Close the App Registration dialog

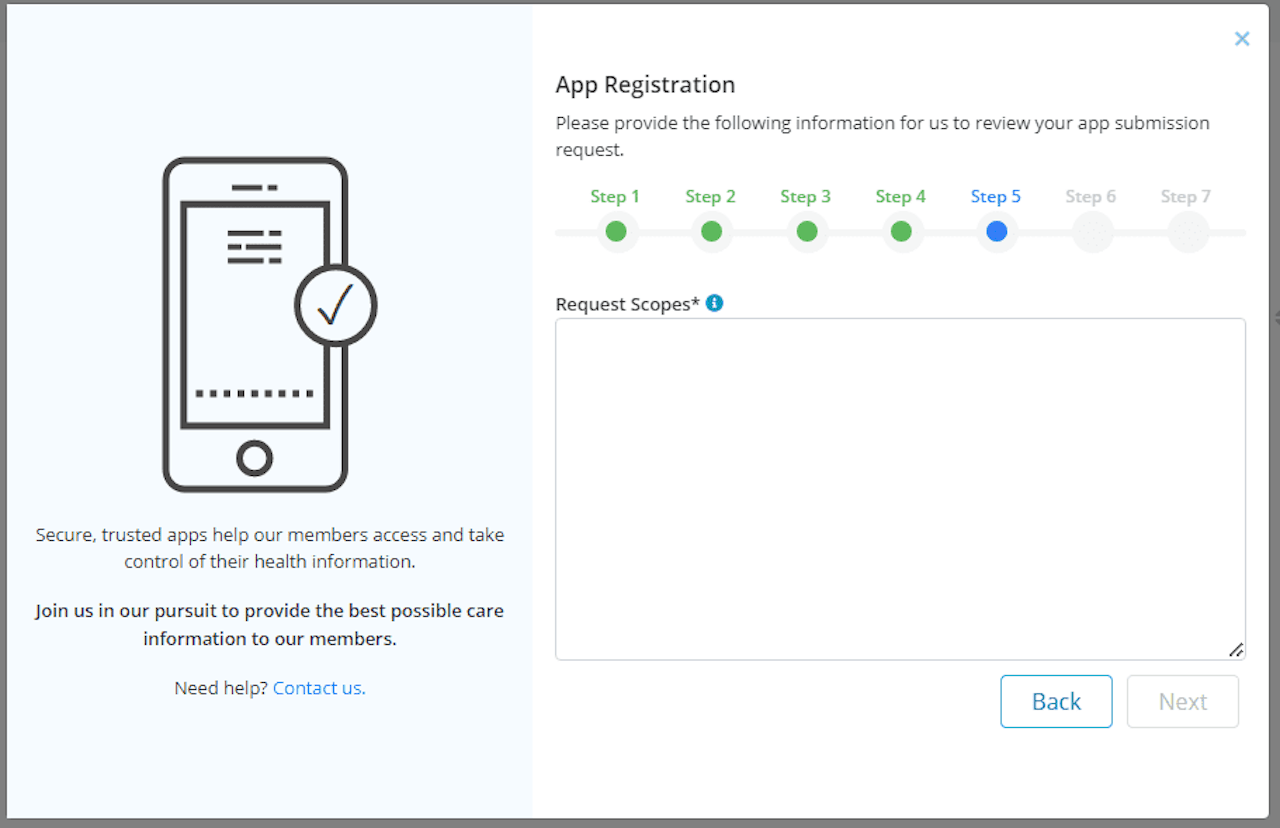pyautogui.click(x=1242, y=38)
